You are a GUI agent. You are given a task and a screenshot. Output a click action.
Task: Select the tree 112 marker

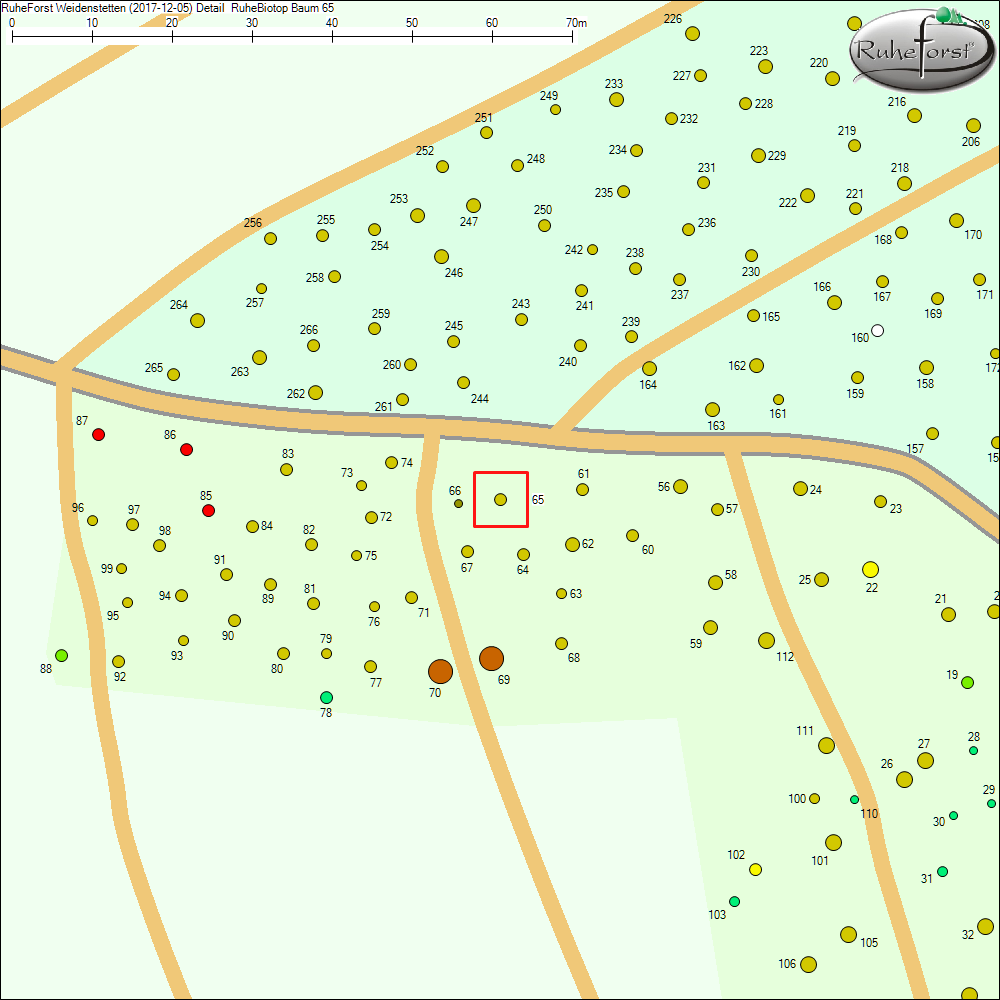[x=766, y=640]
